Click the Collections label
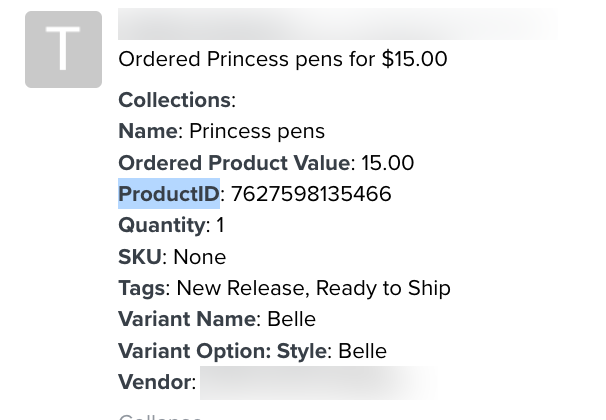This screenshot has width=606, height=420. coord(174,100)
